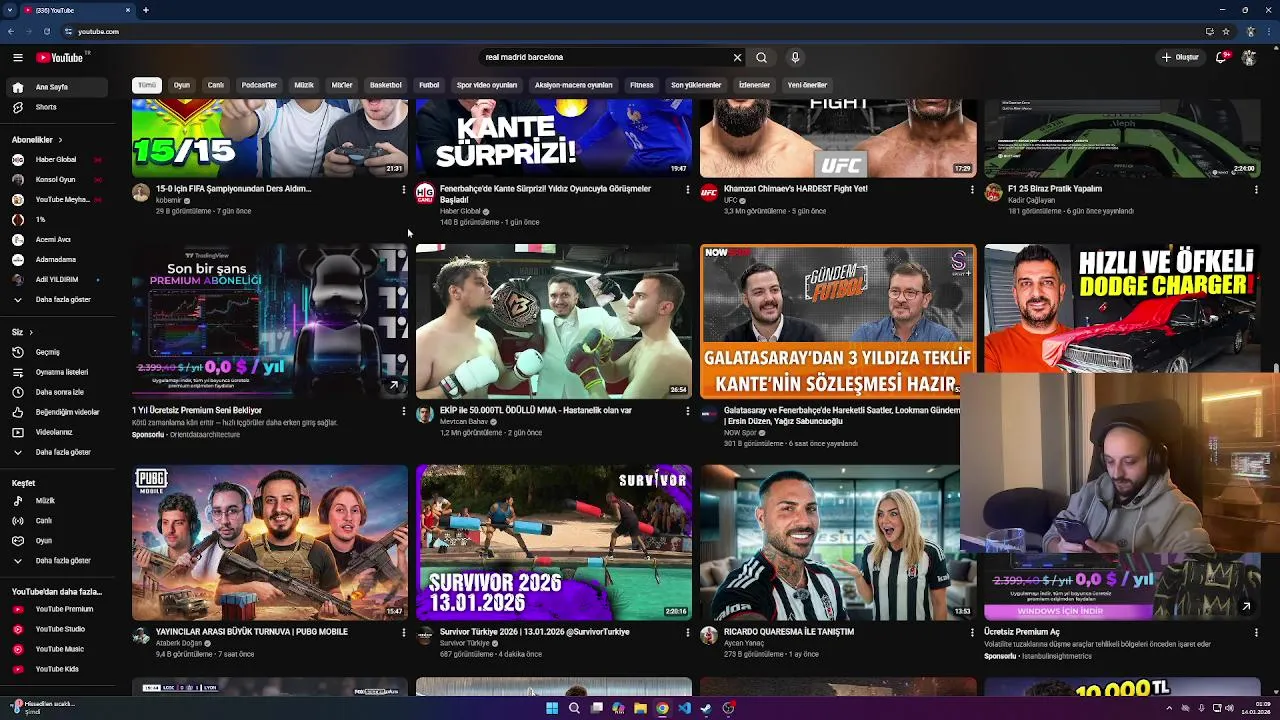Open options for Khamzat Chimaev video

coord(971,189)
